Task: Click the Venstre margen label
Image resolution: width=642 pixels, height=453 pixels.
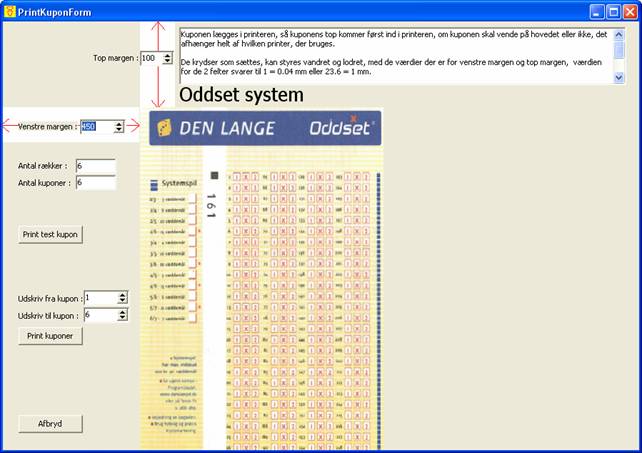Action: (47, 127)
